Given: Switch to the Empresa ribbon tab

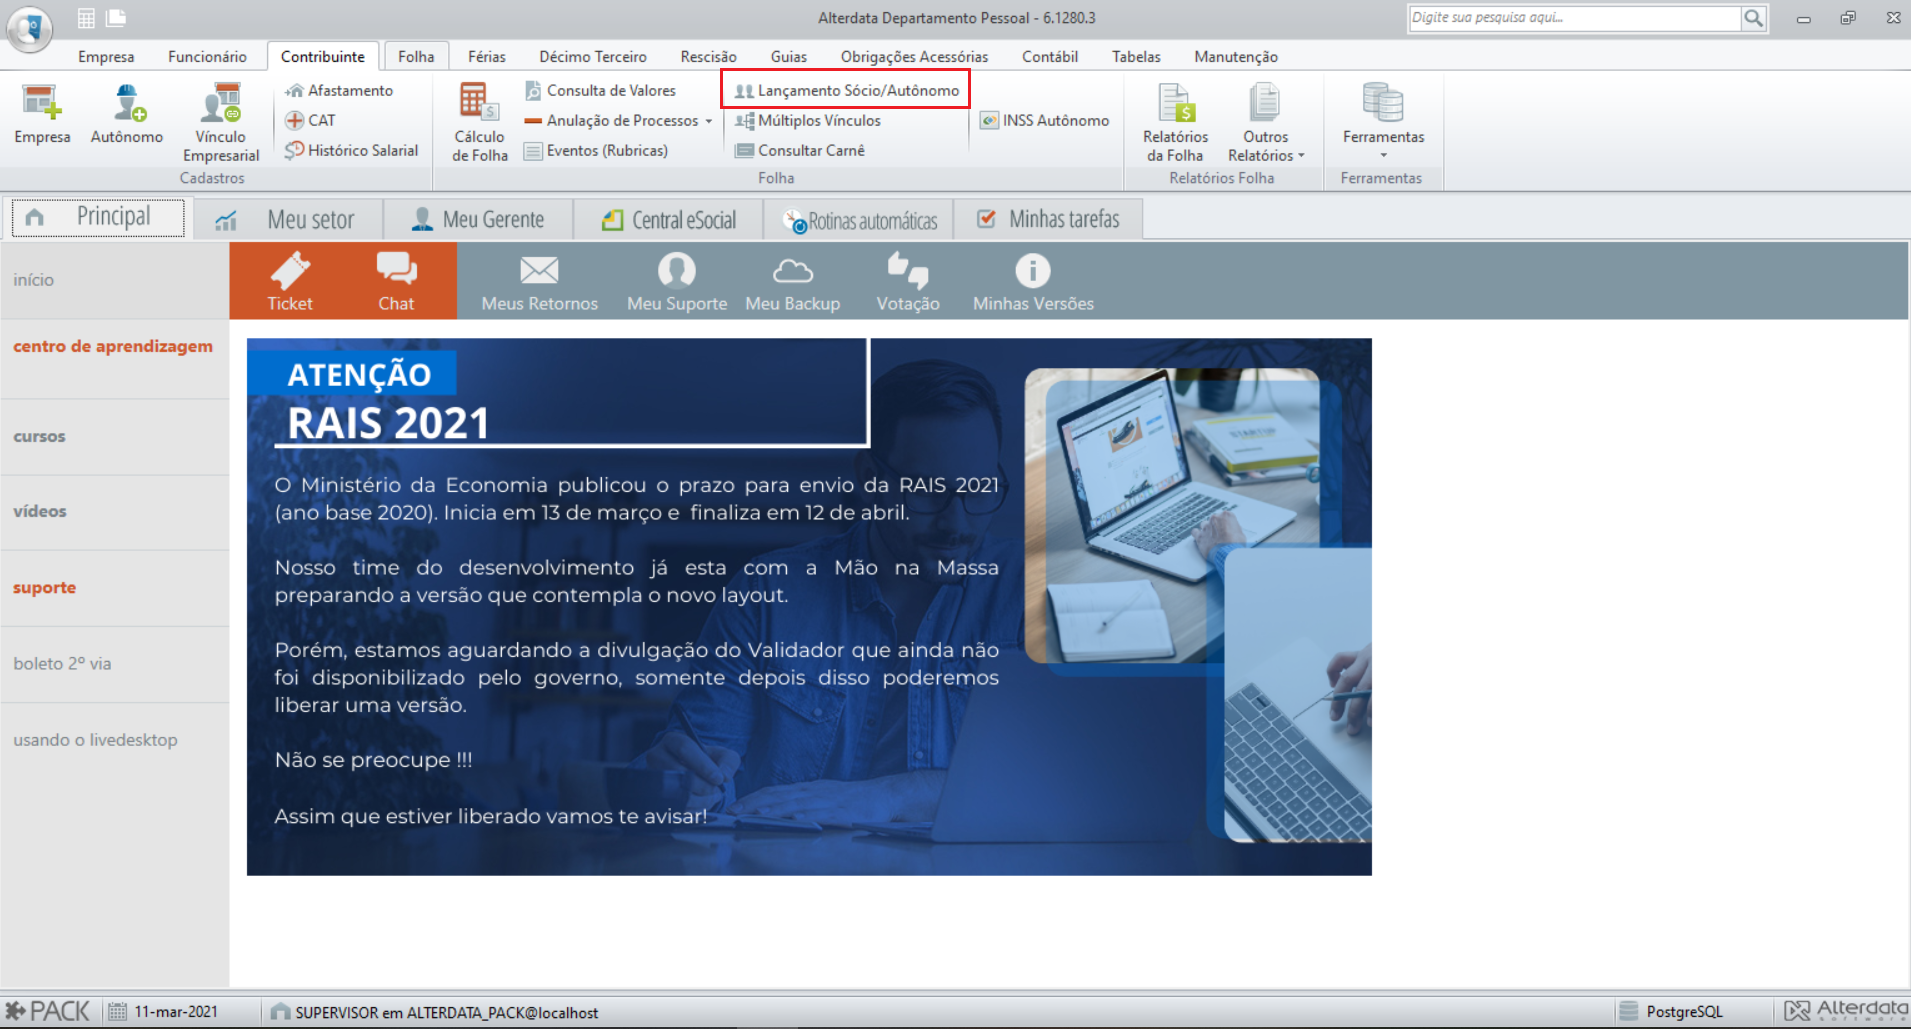Looking at the screenshot, I should coord(106,57).
